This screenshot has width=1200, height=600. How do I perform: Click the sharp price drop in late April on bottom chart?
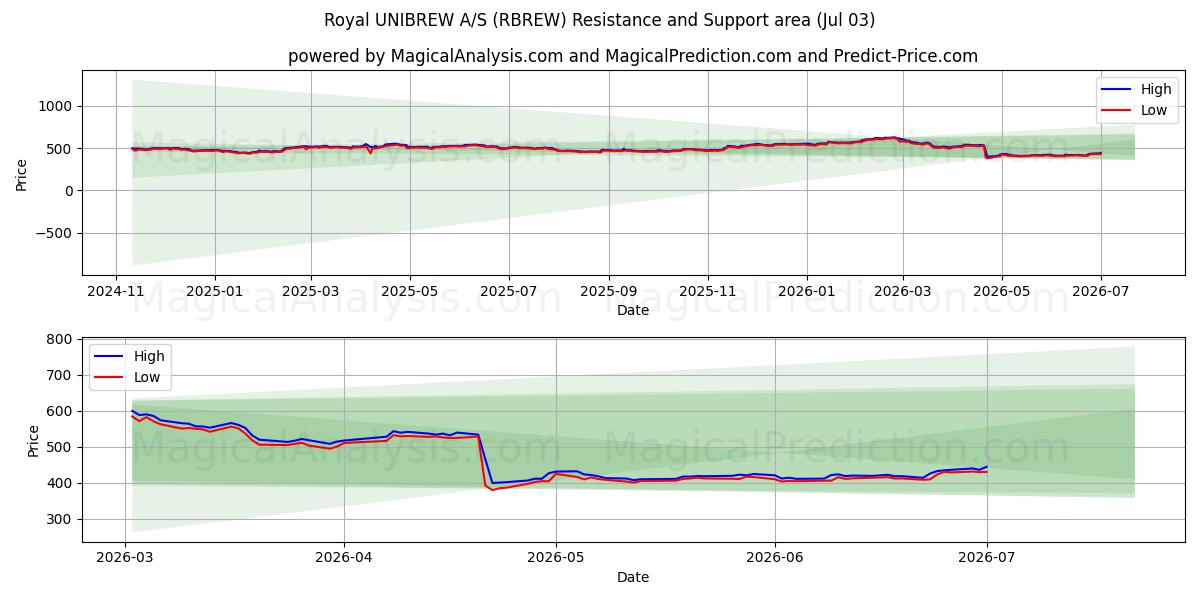click(x=484, y=460)
